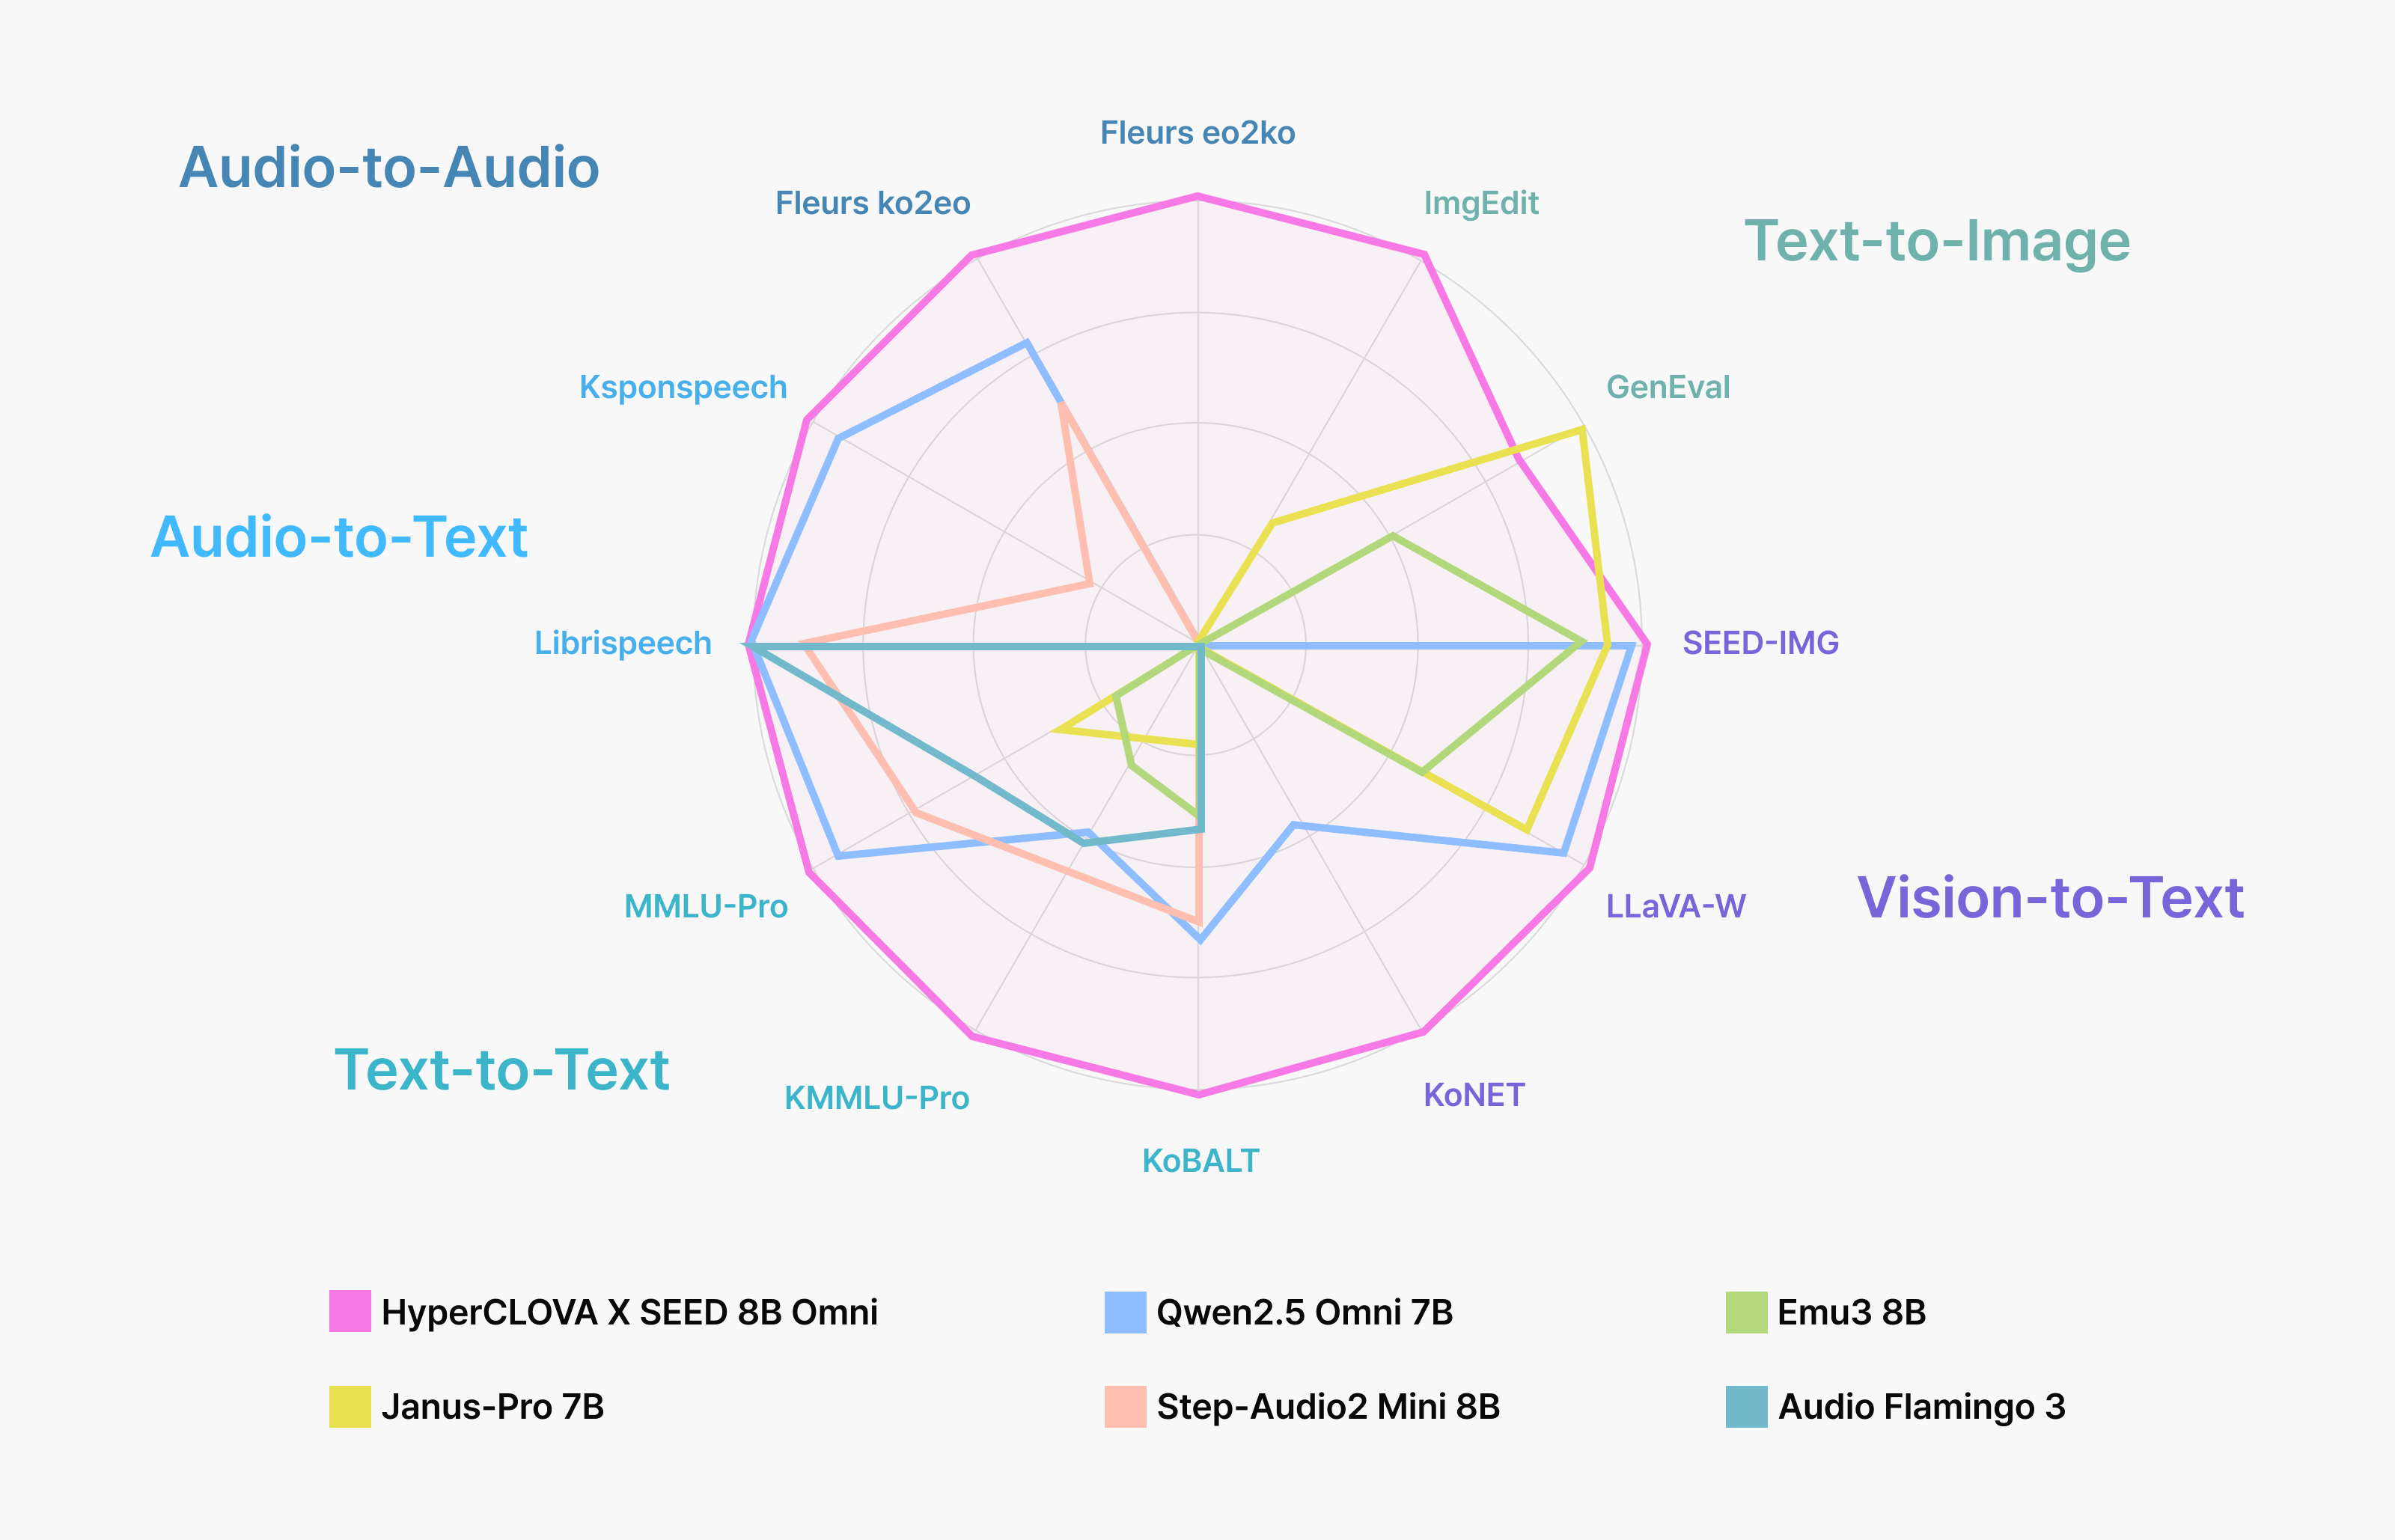Viewport: 2395px width, 1540px height.
Task: Select the Audio Flamingo 3 legend label
Action: coord(1921,1406)
